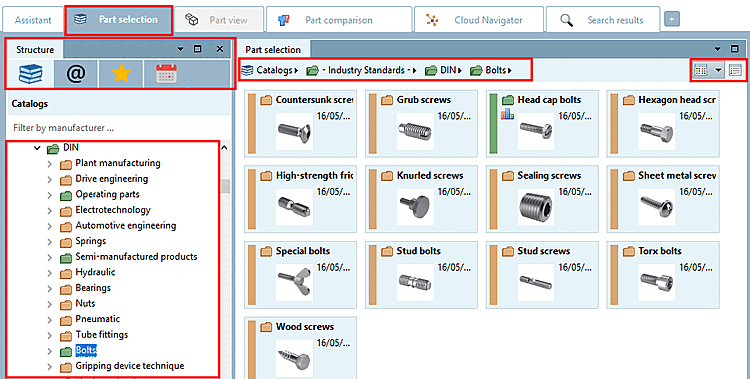Open the Stud screws thumbnail
The width and height of the screenshot is (750, 379).
point(536,281)
